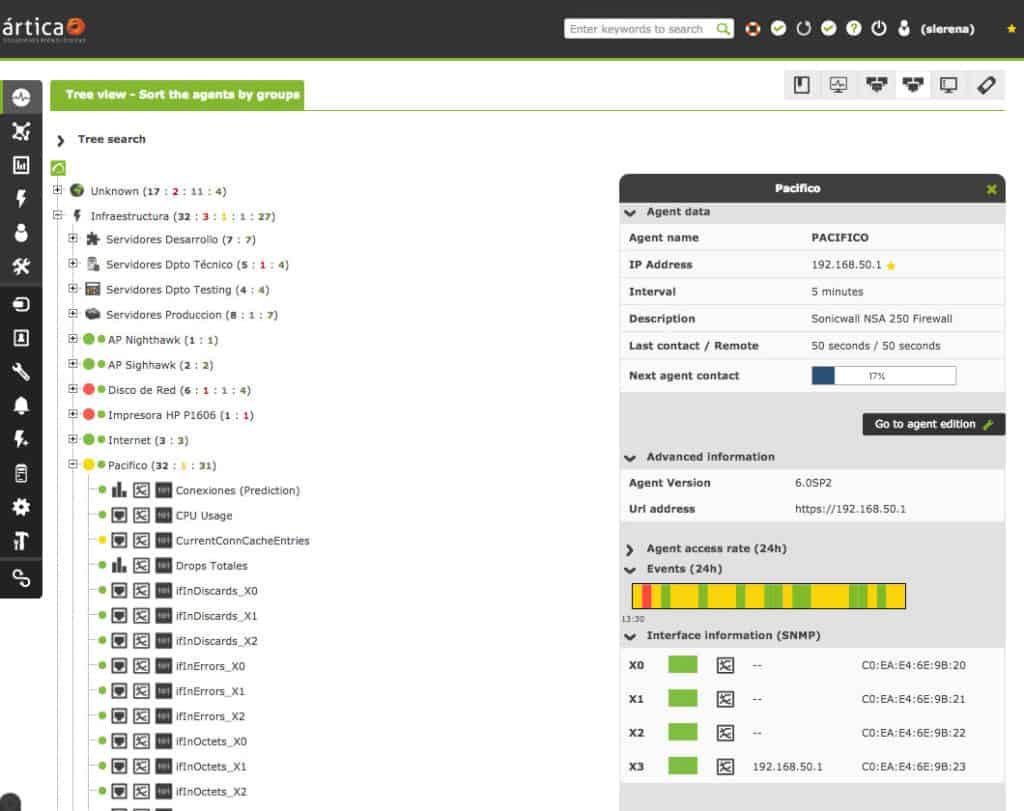
Task: Open the alerts bell sidebar icon
Action: click(x=21, y=406)
